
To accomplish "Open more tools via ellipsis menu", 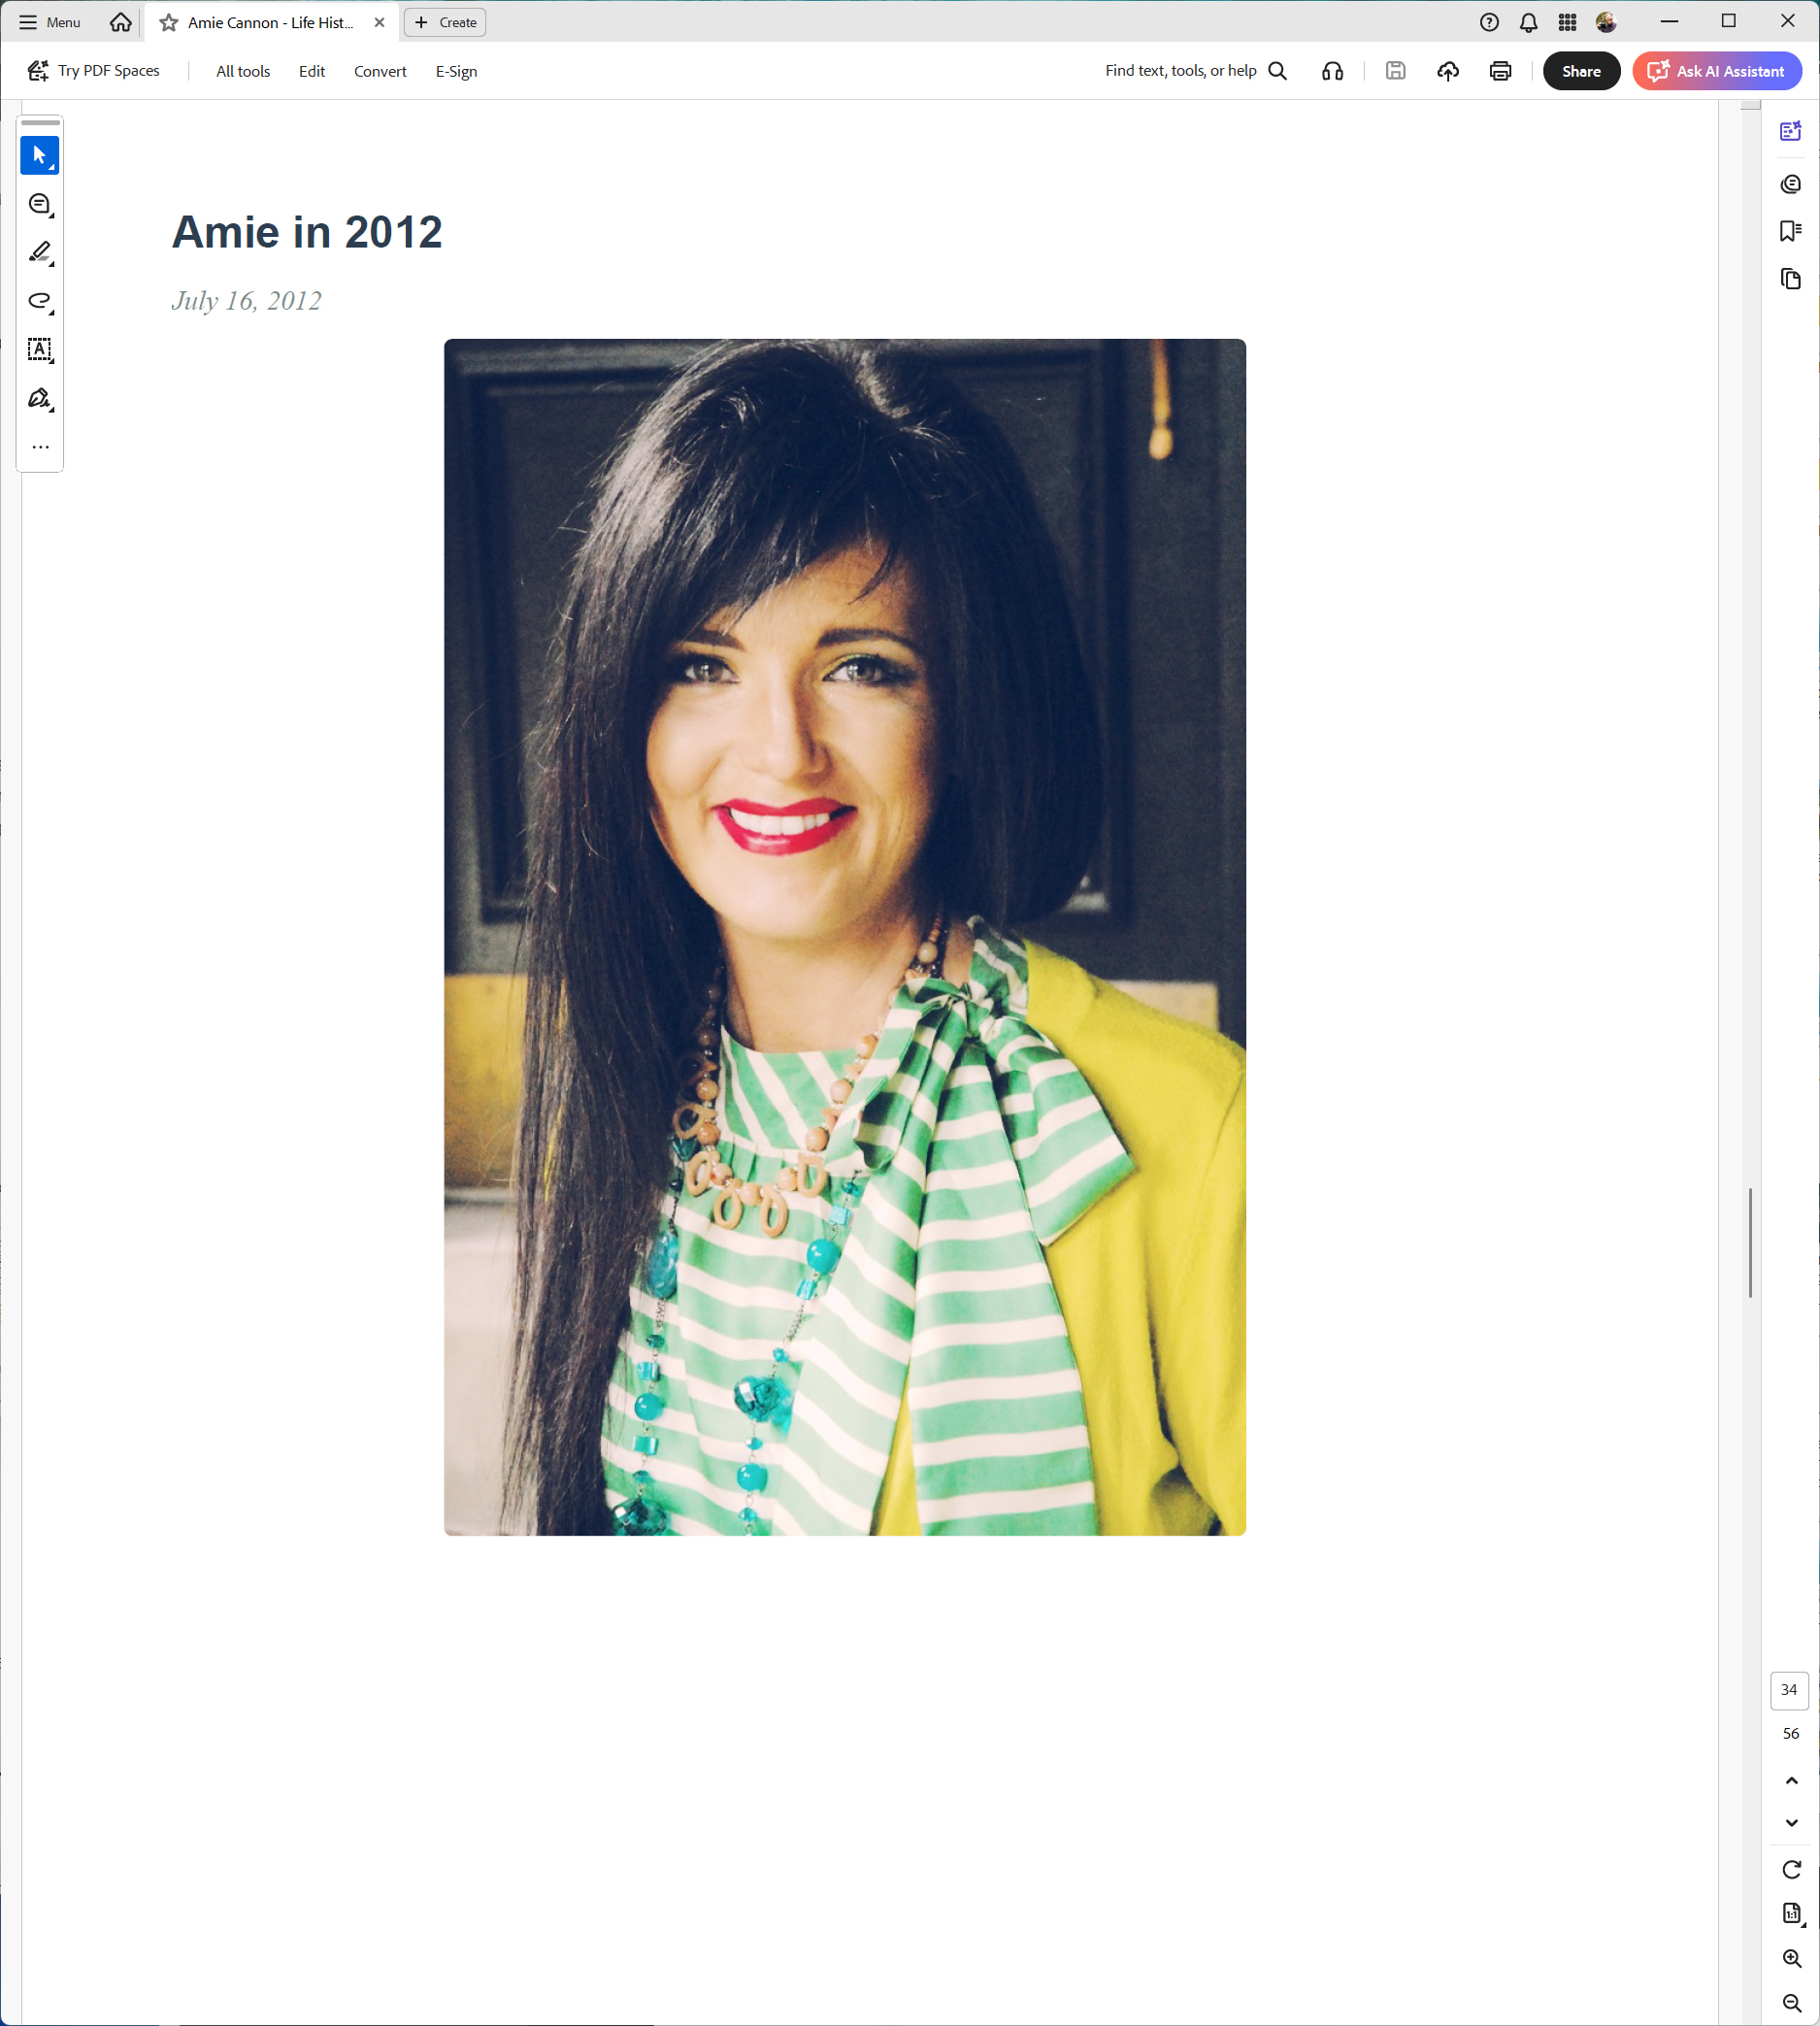I will point(38,446).
